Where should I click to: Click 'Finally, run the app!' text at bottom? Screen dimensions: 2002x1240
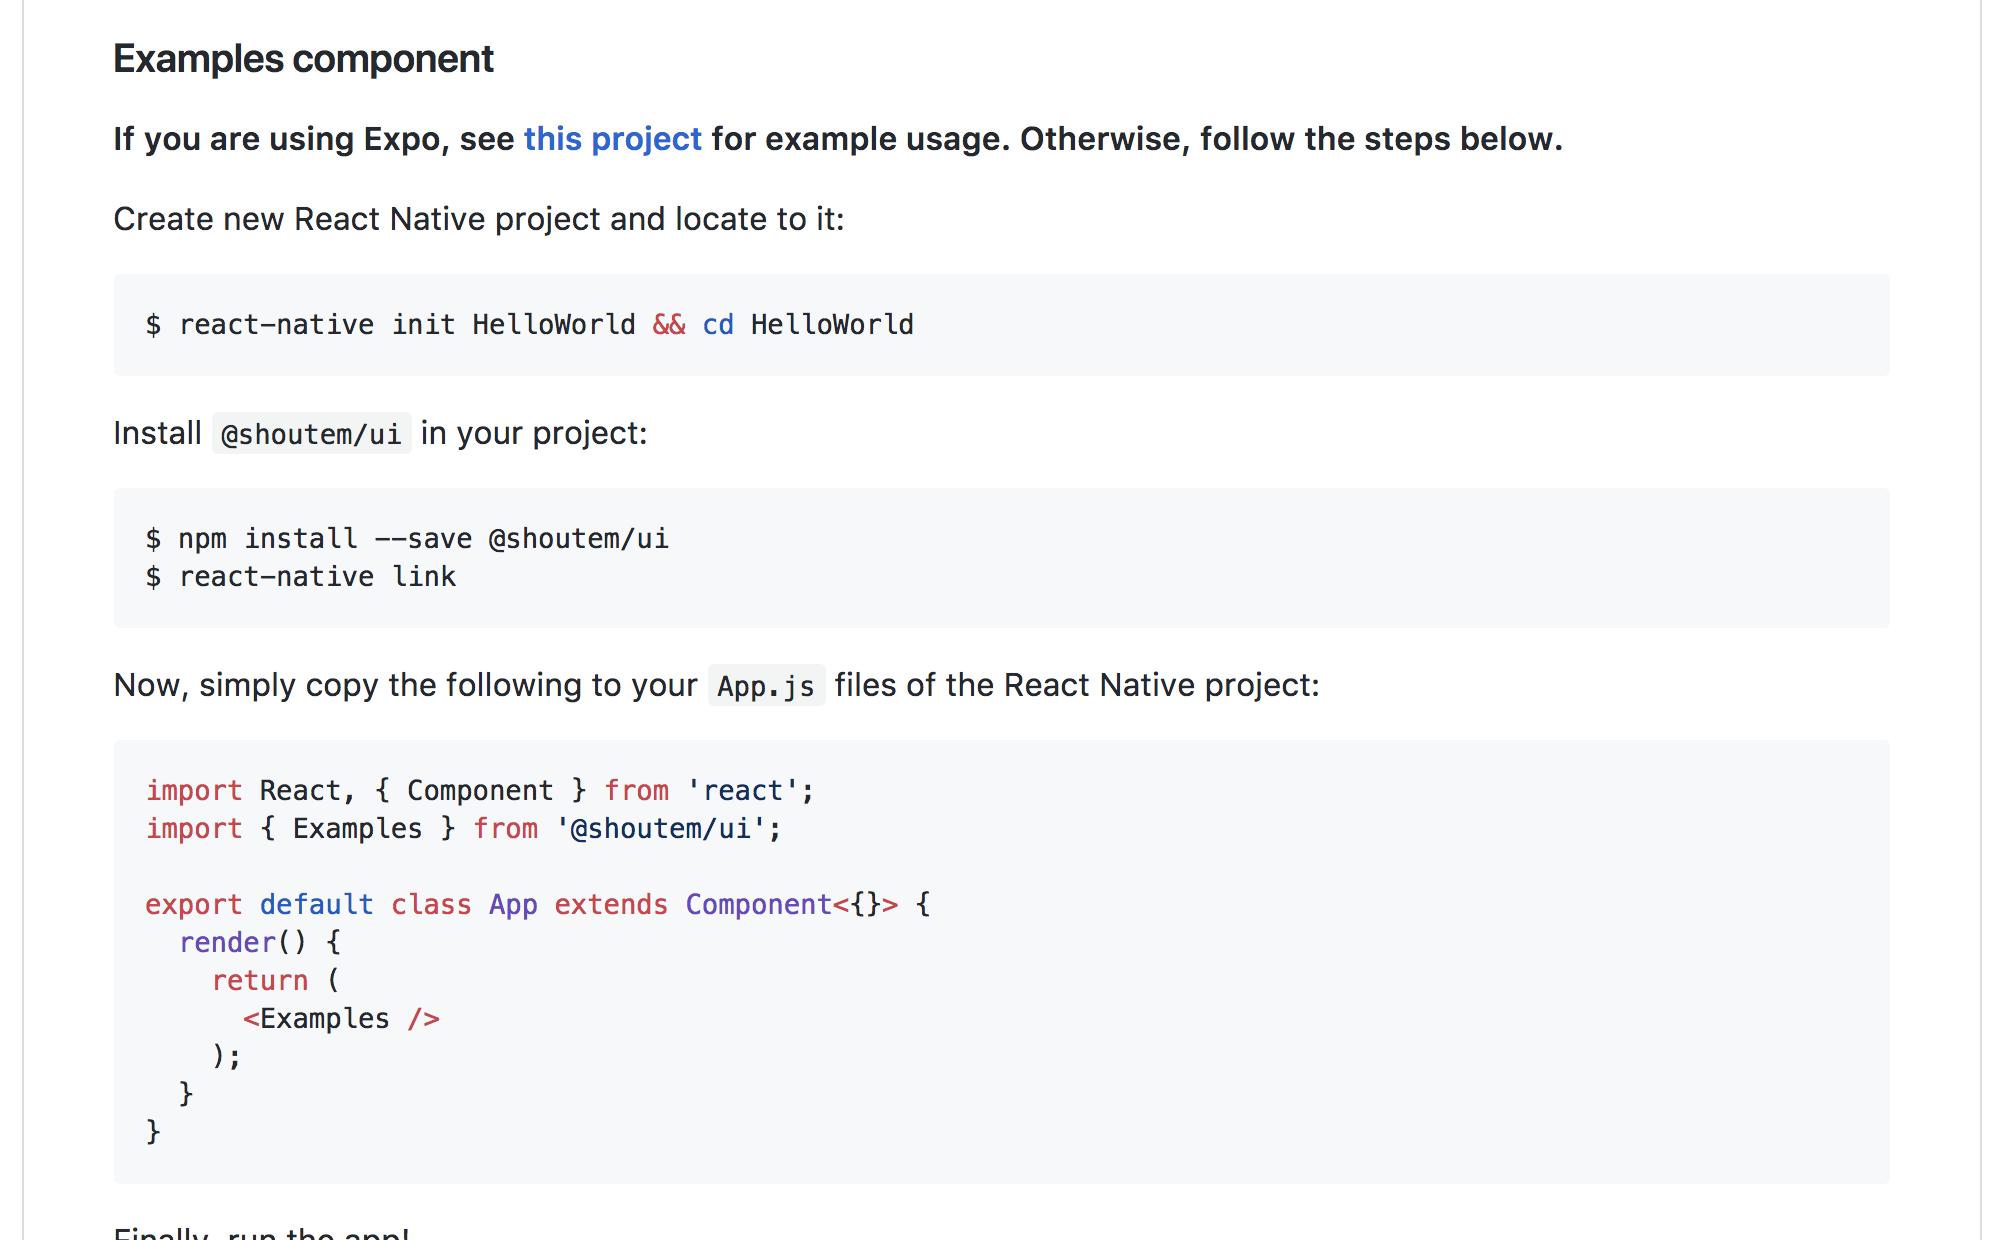(x=262, y=1232)
